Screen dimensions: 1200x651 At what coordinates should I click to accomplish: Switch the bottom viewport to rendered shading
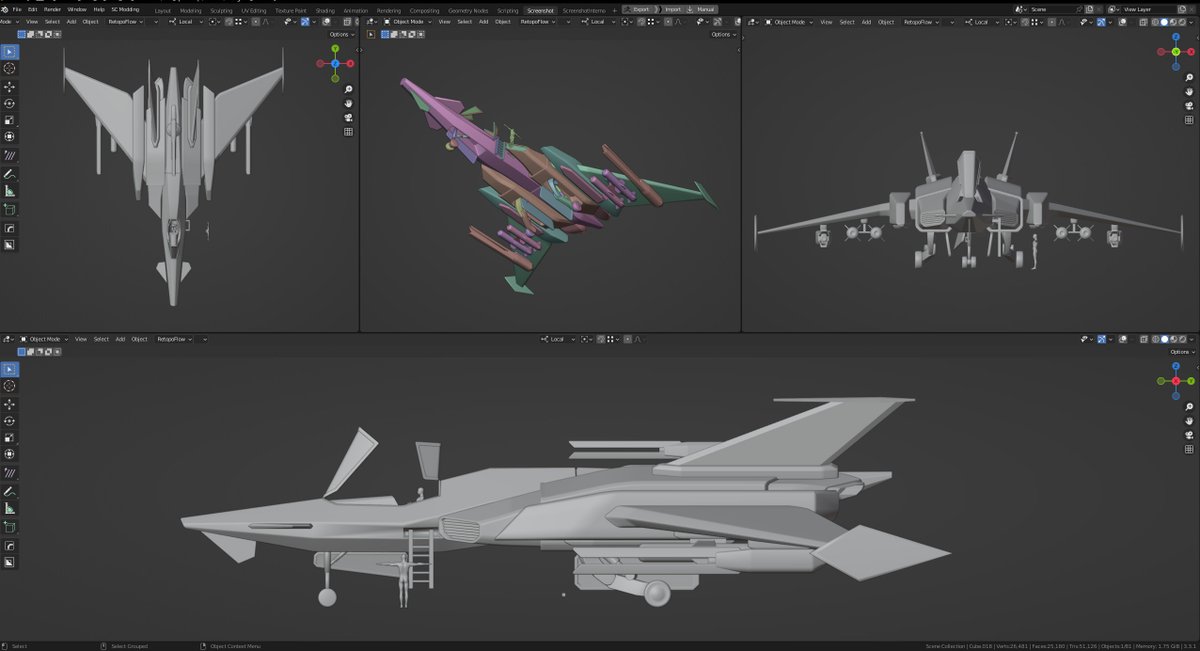point(1182,338)
